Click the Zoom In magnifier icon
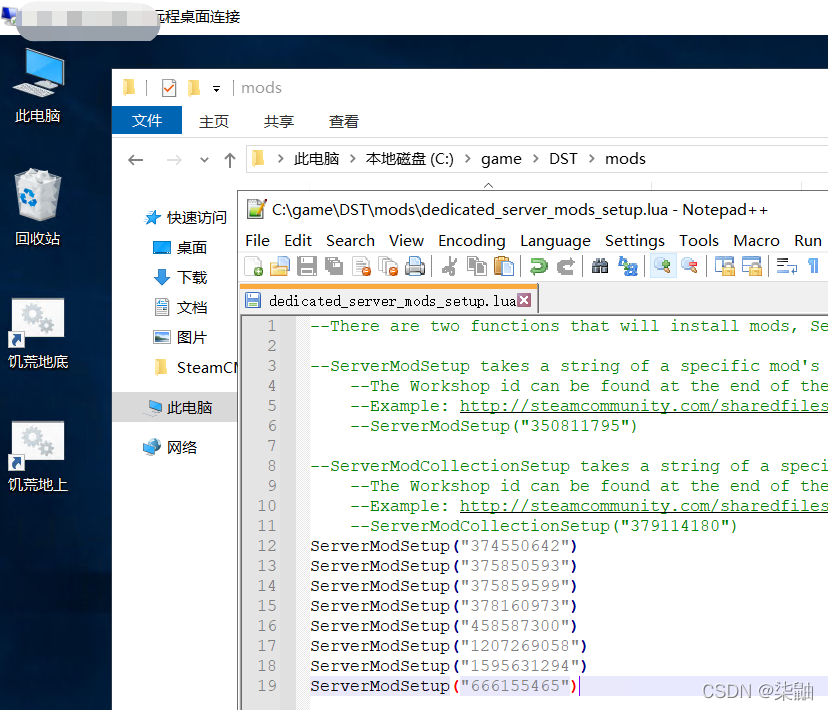The width and height of the screenshot is (828, 710). (x=662, y=266)
